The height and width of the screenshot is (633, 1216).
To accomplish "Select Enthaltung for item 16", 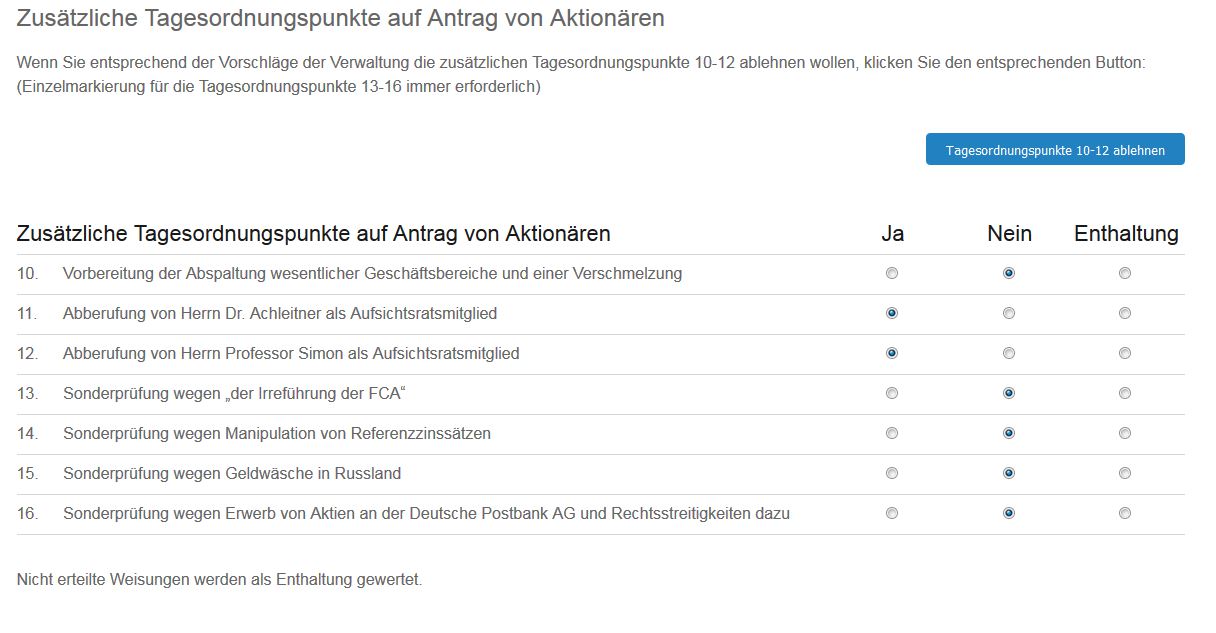I will click(1124, 513).
